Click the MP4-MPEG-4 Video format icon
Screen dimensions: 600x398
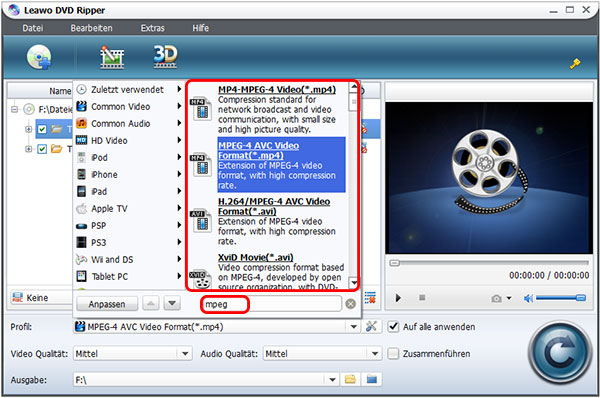201,109
